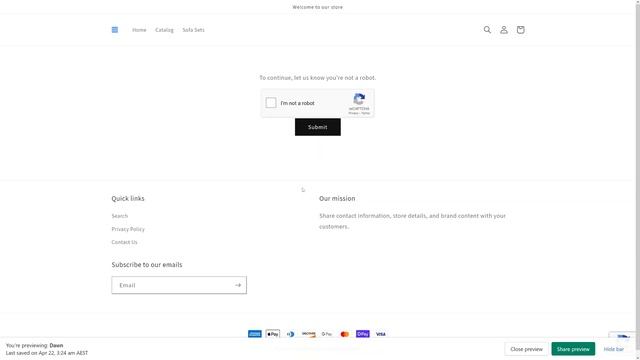Click the Subscribe to our emails heading
The width and height of the screenshot is (640, 360).
coord(147,264)
